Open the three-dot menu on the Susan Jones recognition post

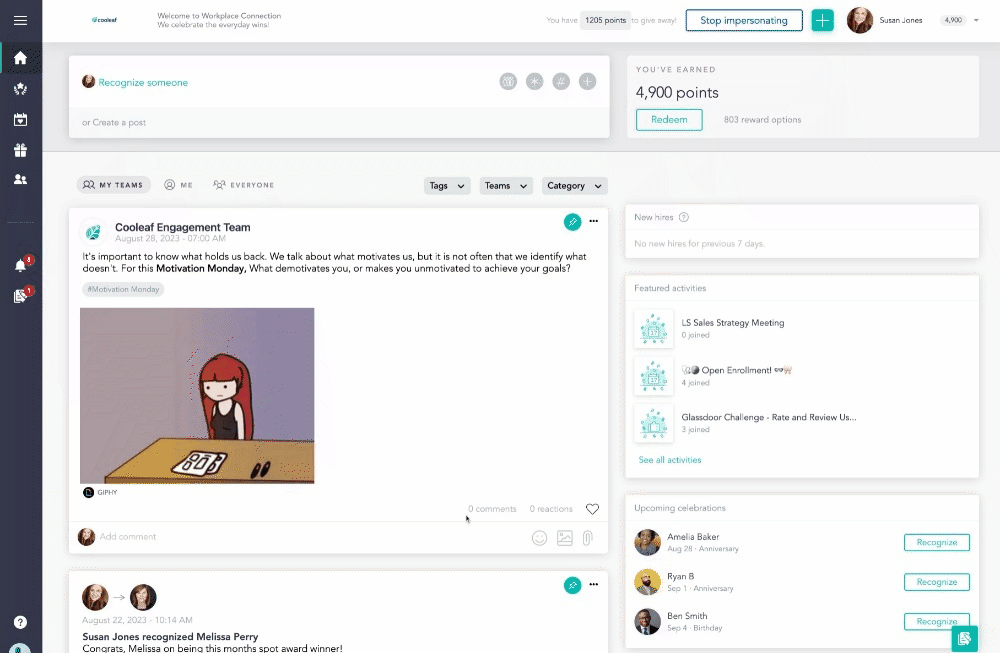[594, 585]
